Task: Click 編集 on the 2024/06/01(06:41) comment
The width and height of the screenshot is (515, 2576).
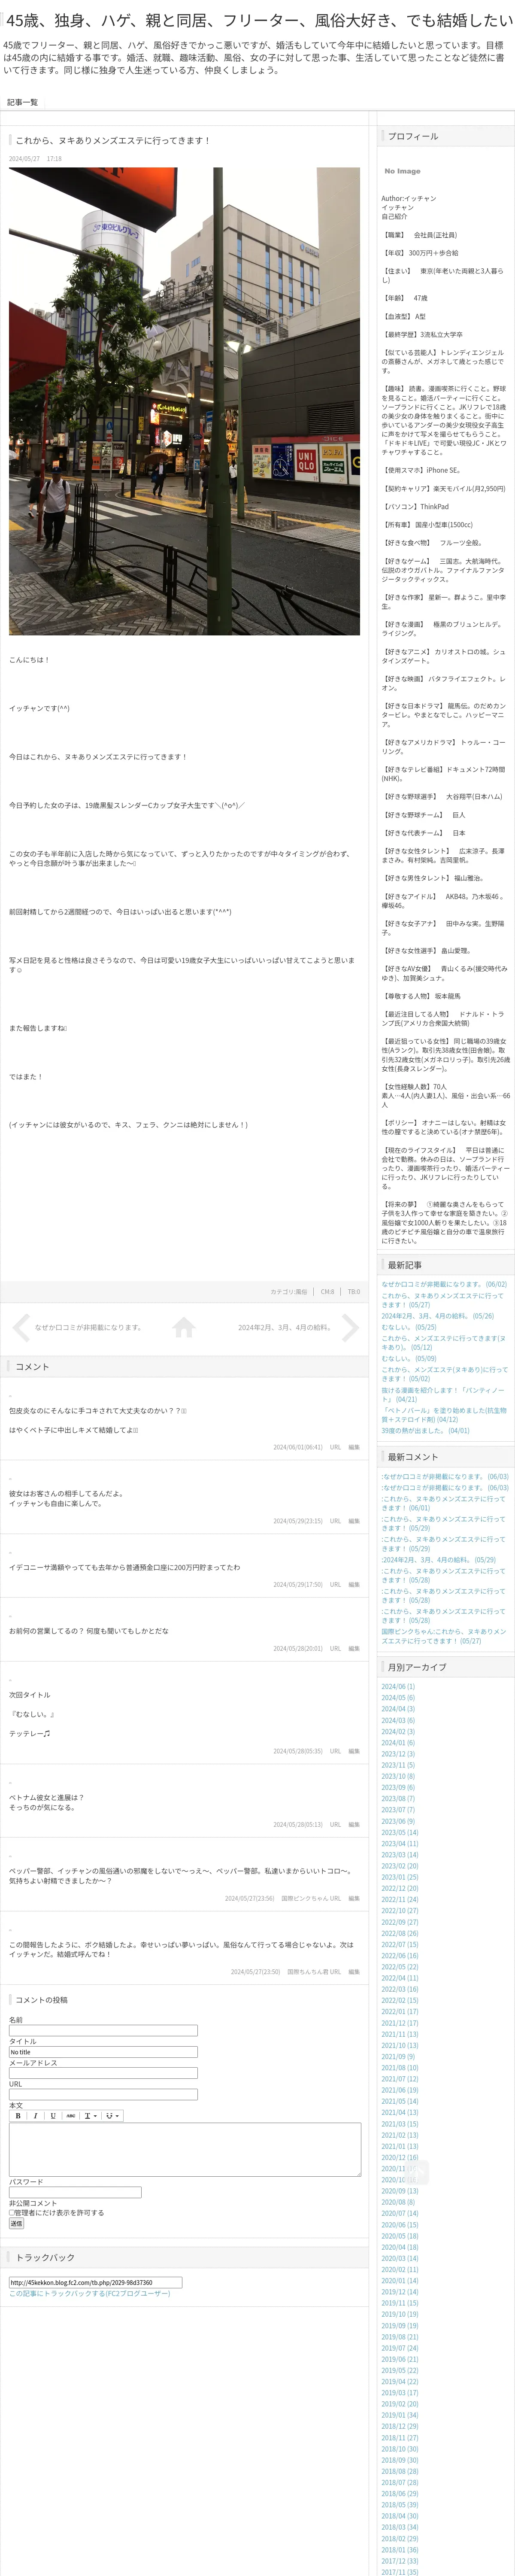Action: pos(354,1447)
